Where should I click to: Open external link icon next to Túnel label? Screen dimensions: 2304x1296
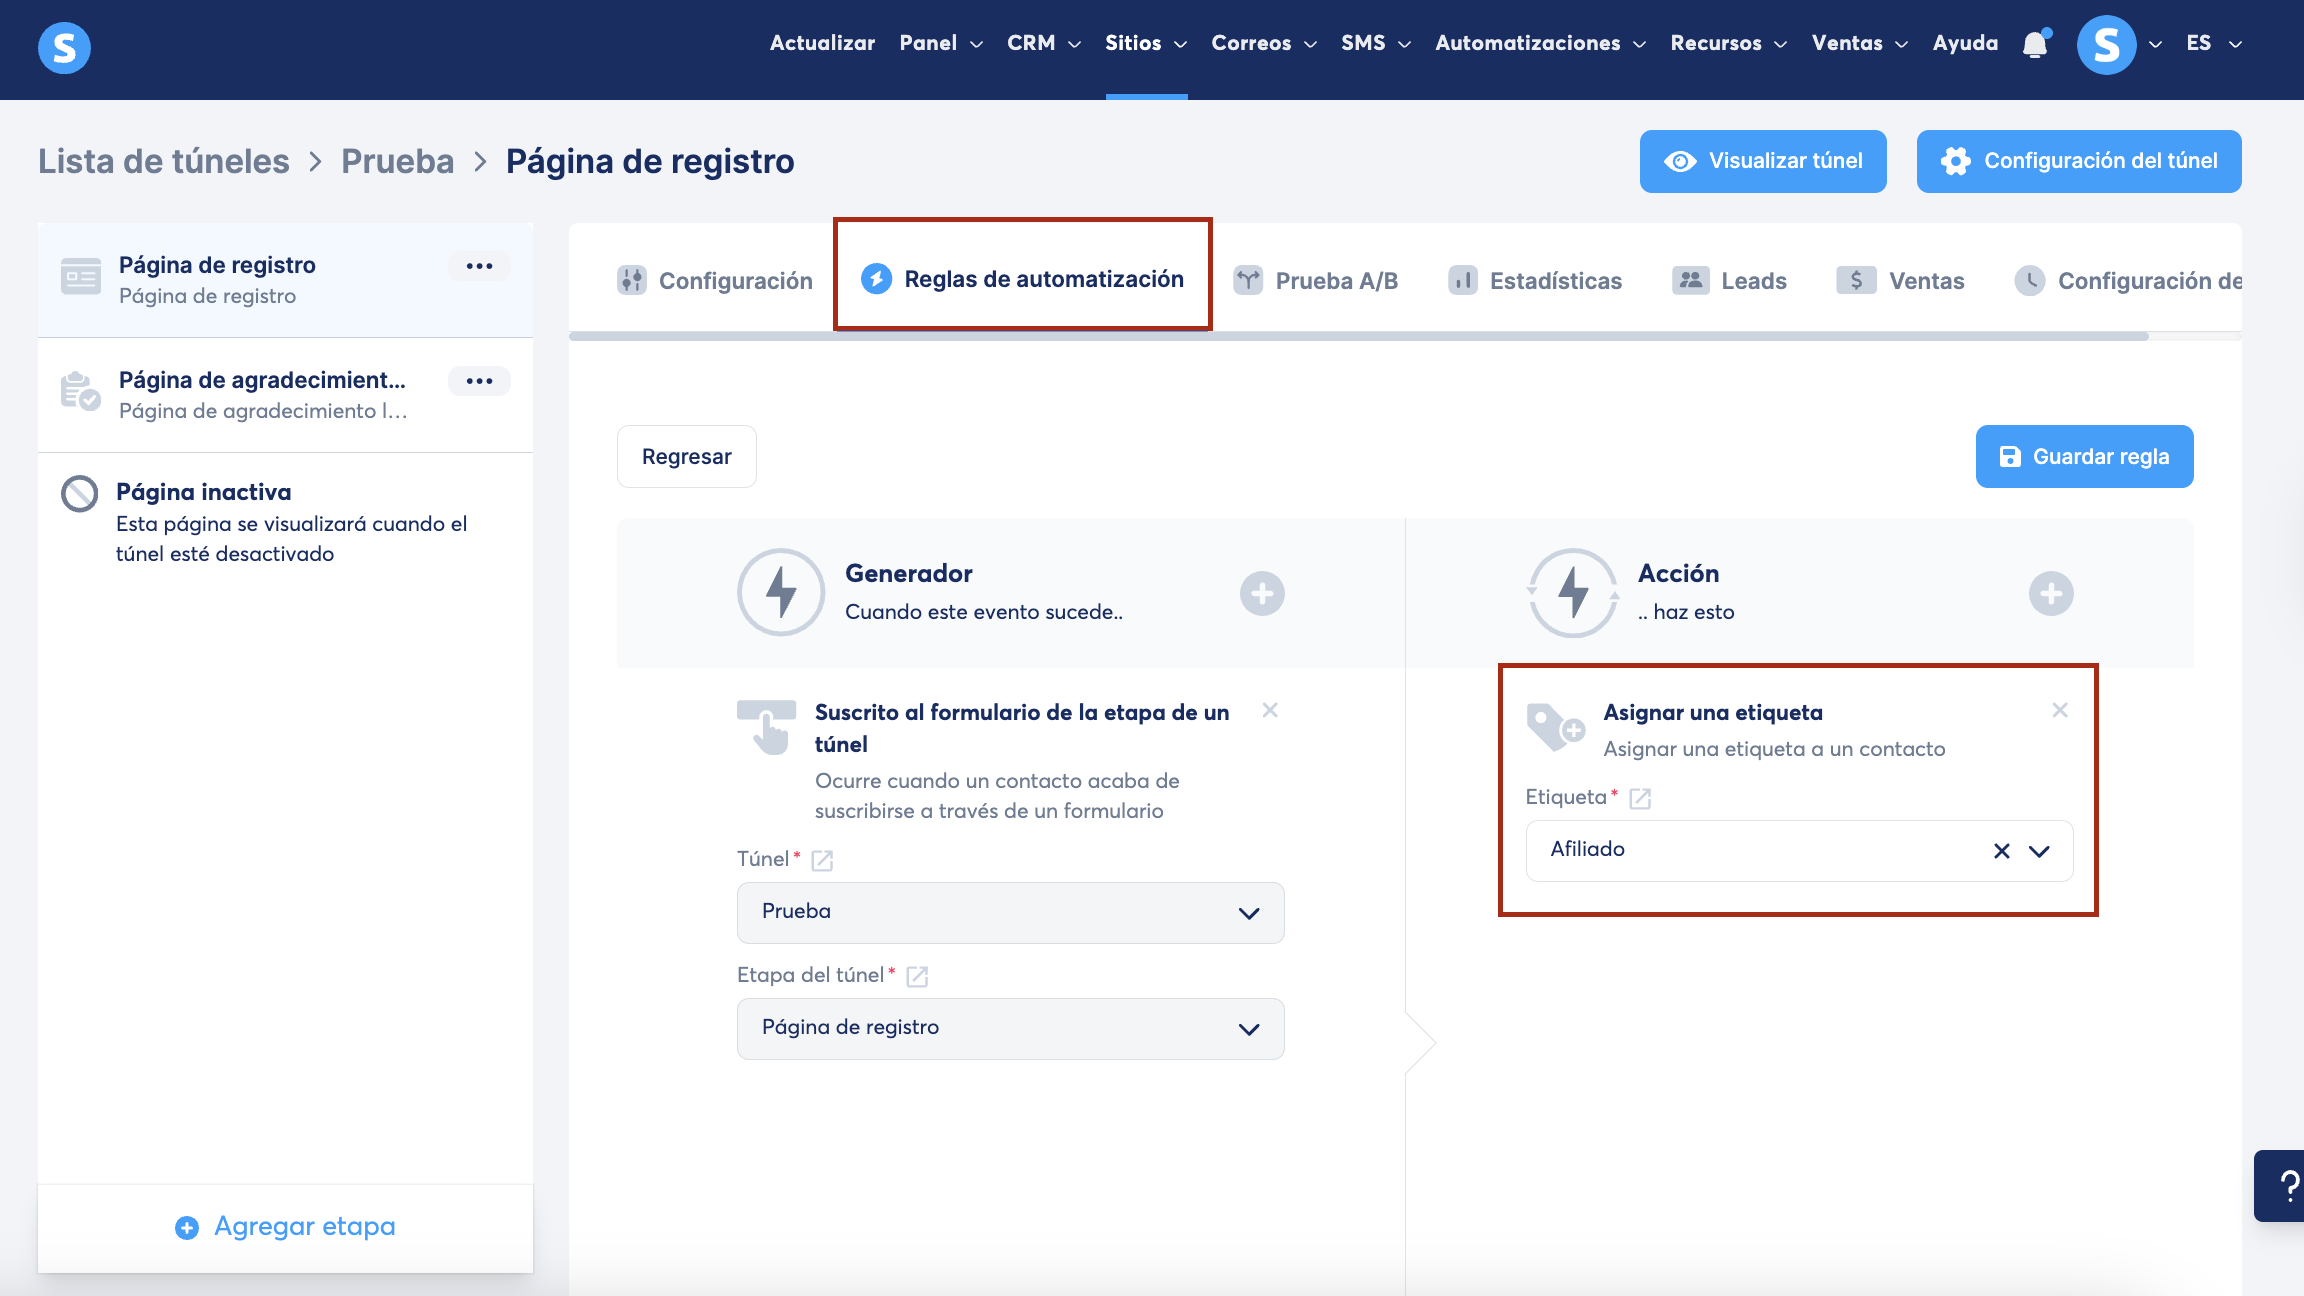tap(822, 860)
